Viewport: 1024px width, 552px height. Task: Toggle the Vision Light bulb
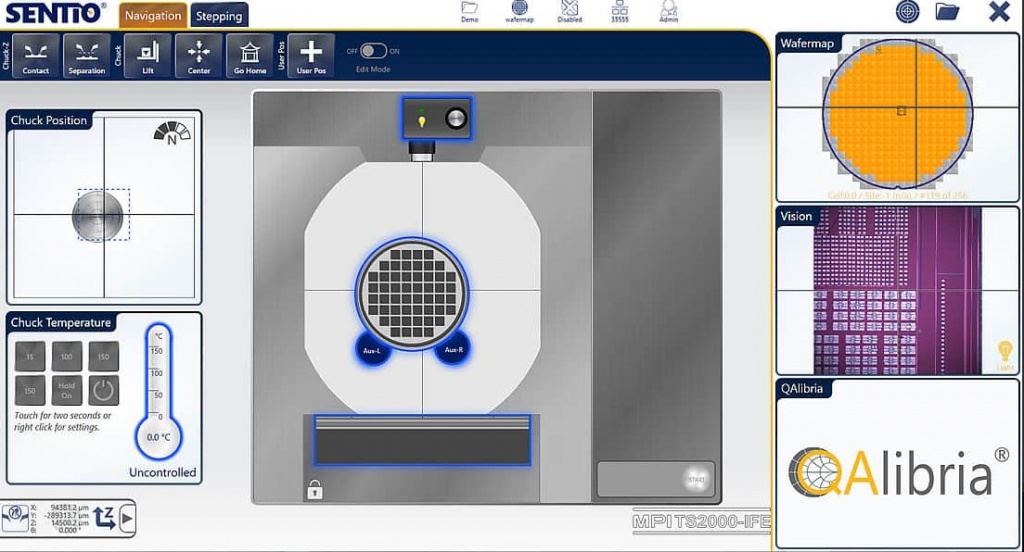(x=1004, y=353)
